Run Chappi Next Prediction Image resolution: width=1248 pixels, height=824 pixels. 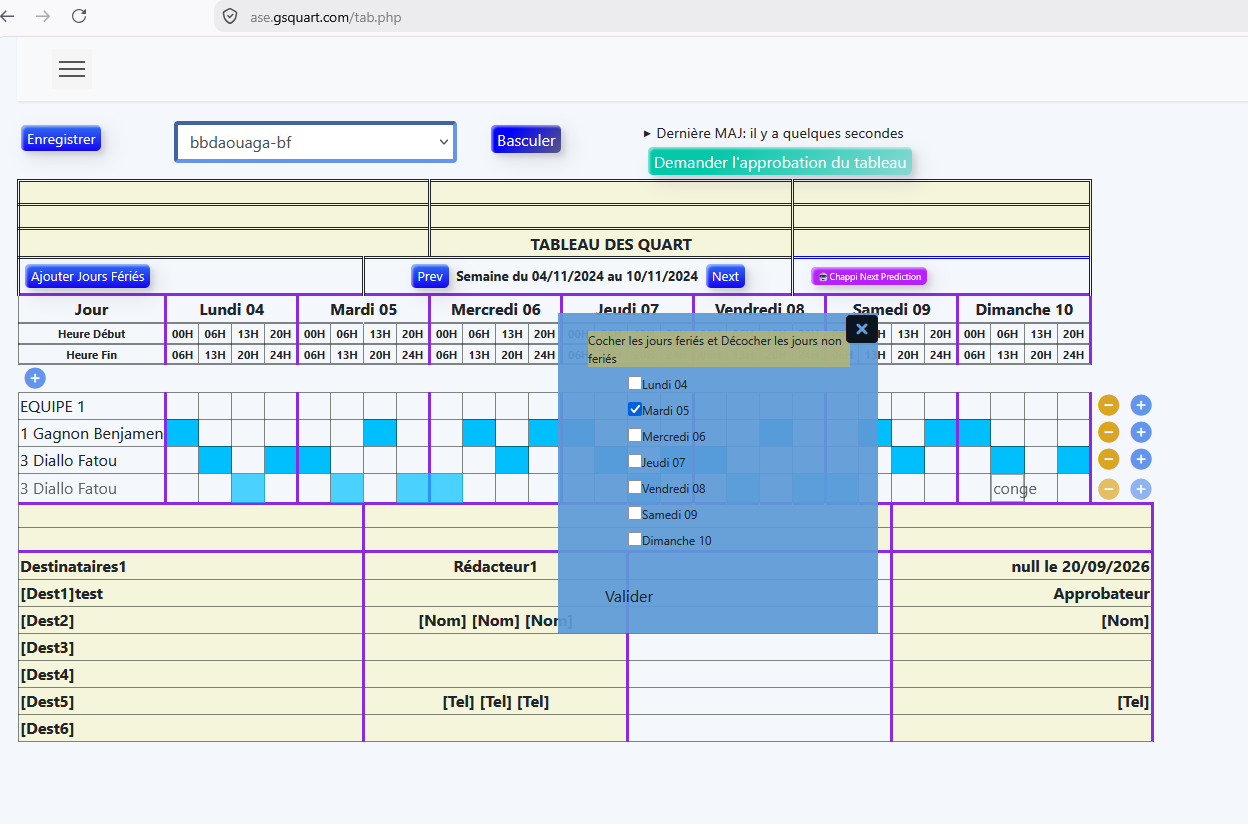point(869,277)
